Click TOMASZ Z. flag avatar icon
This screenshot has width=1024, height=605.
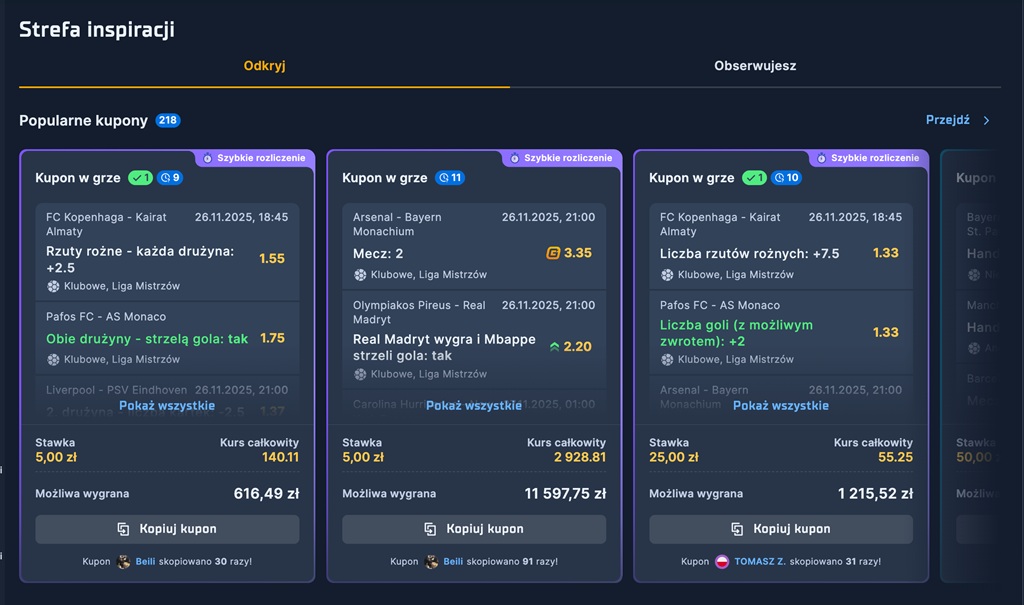pyautogui.click(x=722, y=562)
